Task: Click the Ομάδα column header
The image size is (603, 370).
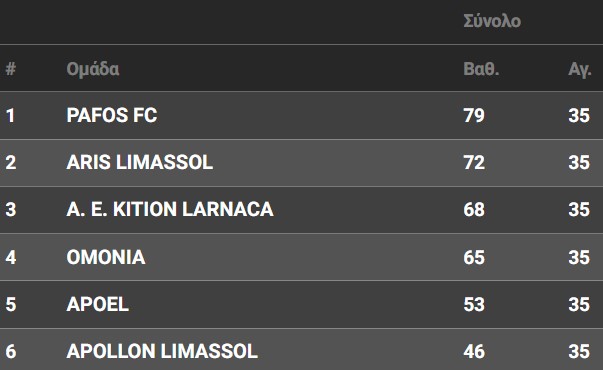Action: click(x=93, y=69)
